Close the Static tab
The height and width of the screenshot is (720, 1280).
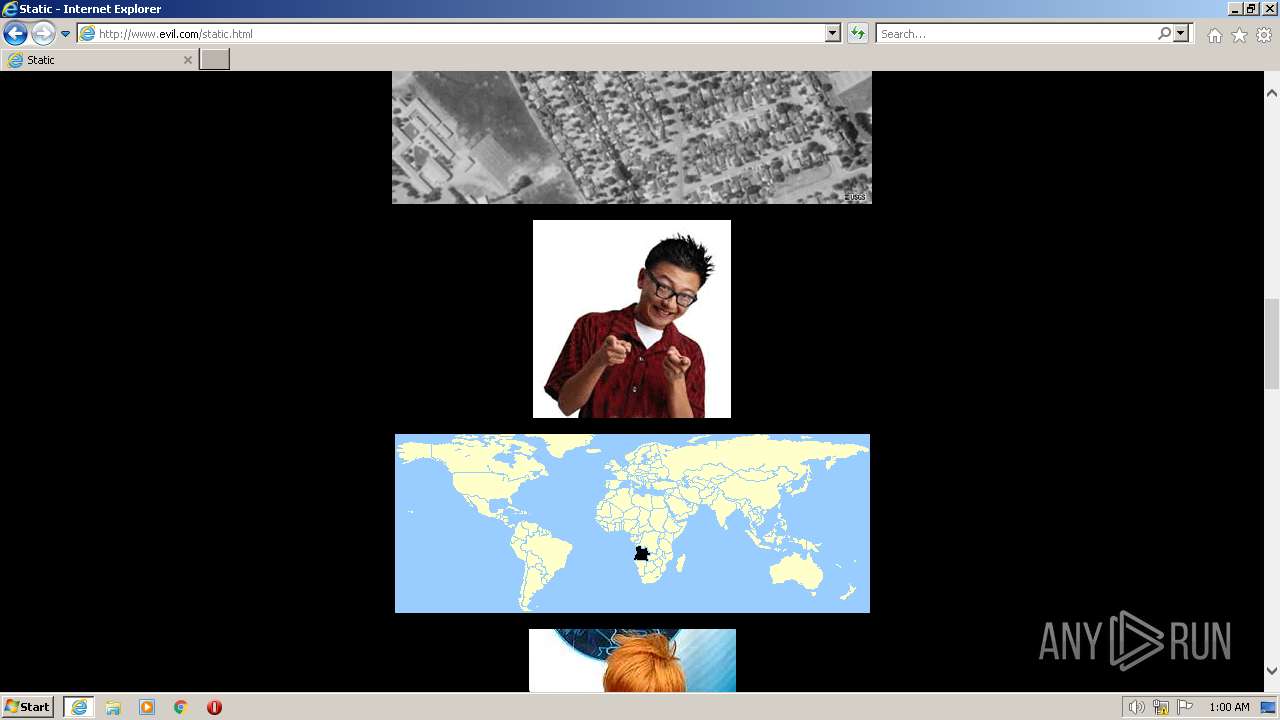[187, 60]
